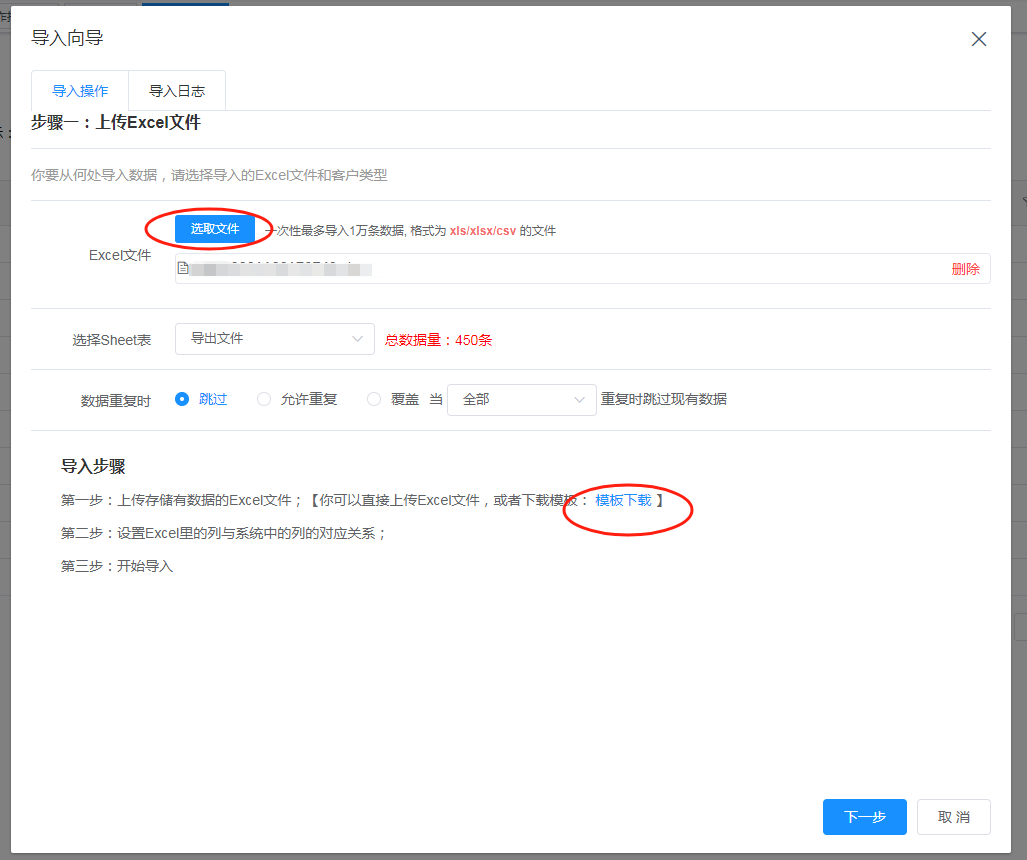
Task: Click the 导入向导 dialog title
Action: 67,38
